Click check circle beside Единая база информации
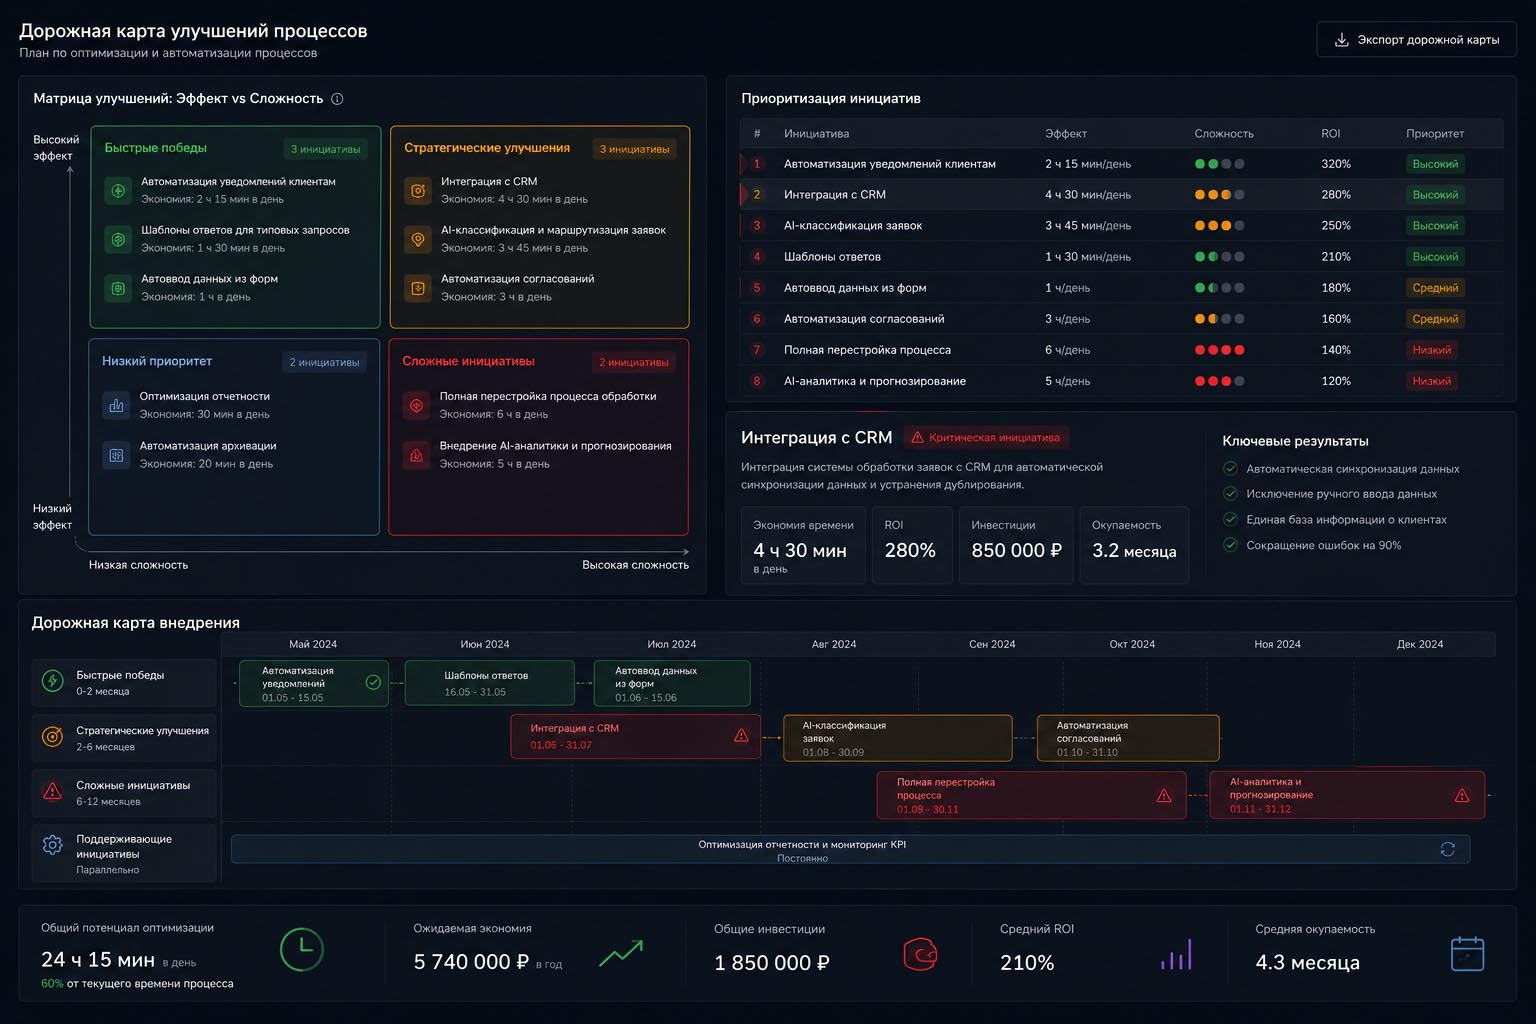Viewport: 1536px width, 1024px height. [x=1231, y=519]
